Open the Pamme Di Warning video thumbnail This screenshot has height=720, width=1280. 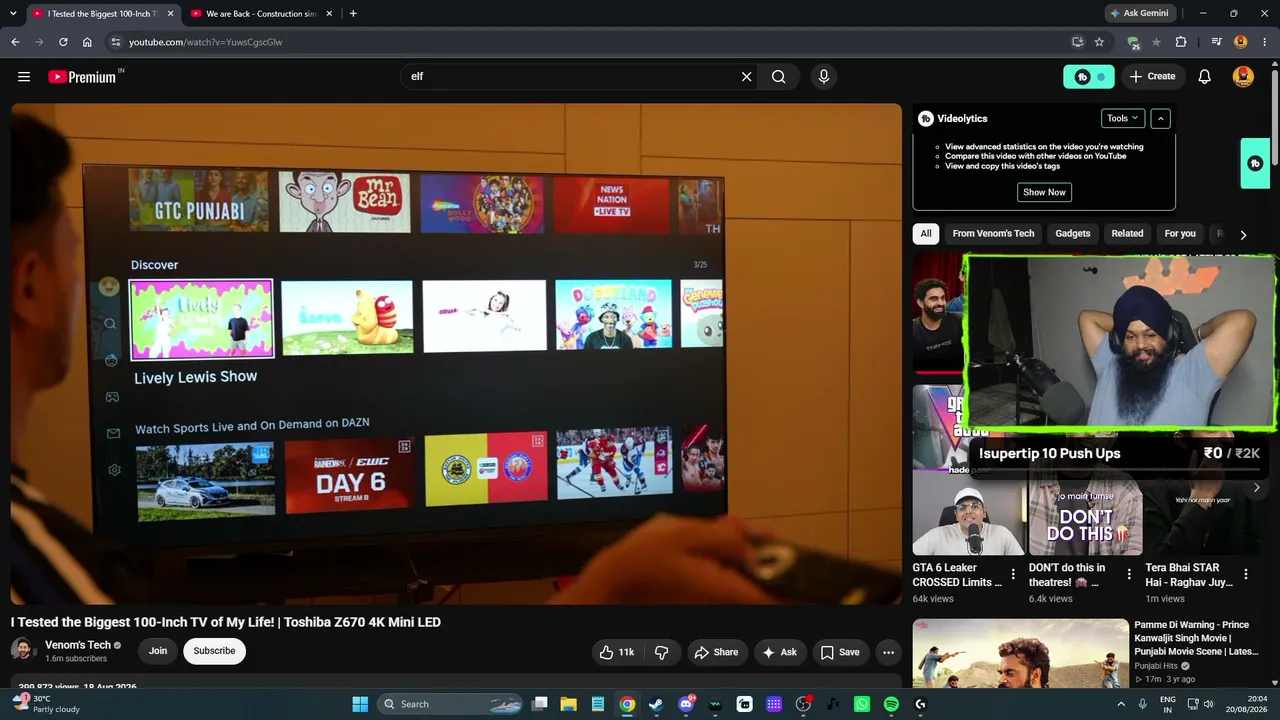tap(1020, 654)
